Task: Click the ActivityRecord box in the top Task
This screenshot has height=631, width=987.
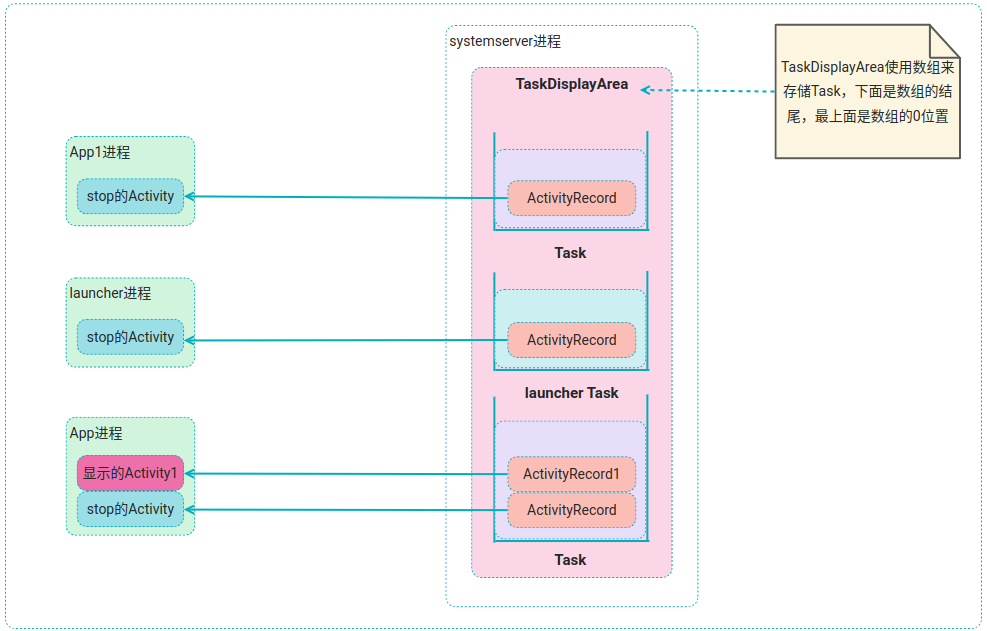Action: click(x=571, y=198)
